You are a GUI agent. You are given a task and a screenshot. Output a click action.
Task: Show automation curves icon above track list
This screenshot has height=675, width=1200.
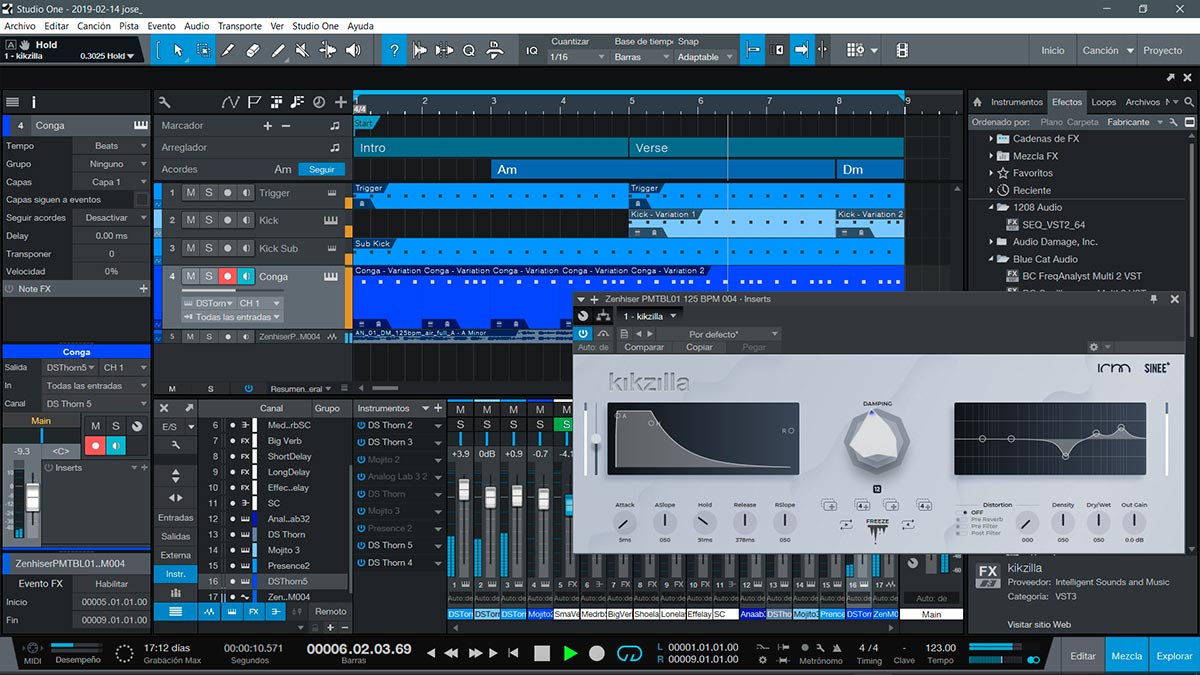[231, 102]
